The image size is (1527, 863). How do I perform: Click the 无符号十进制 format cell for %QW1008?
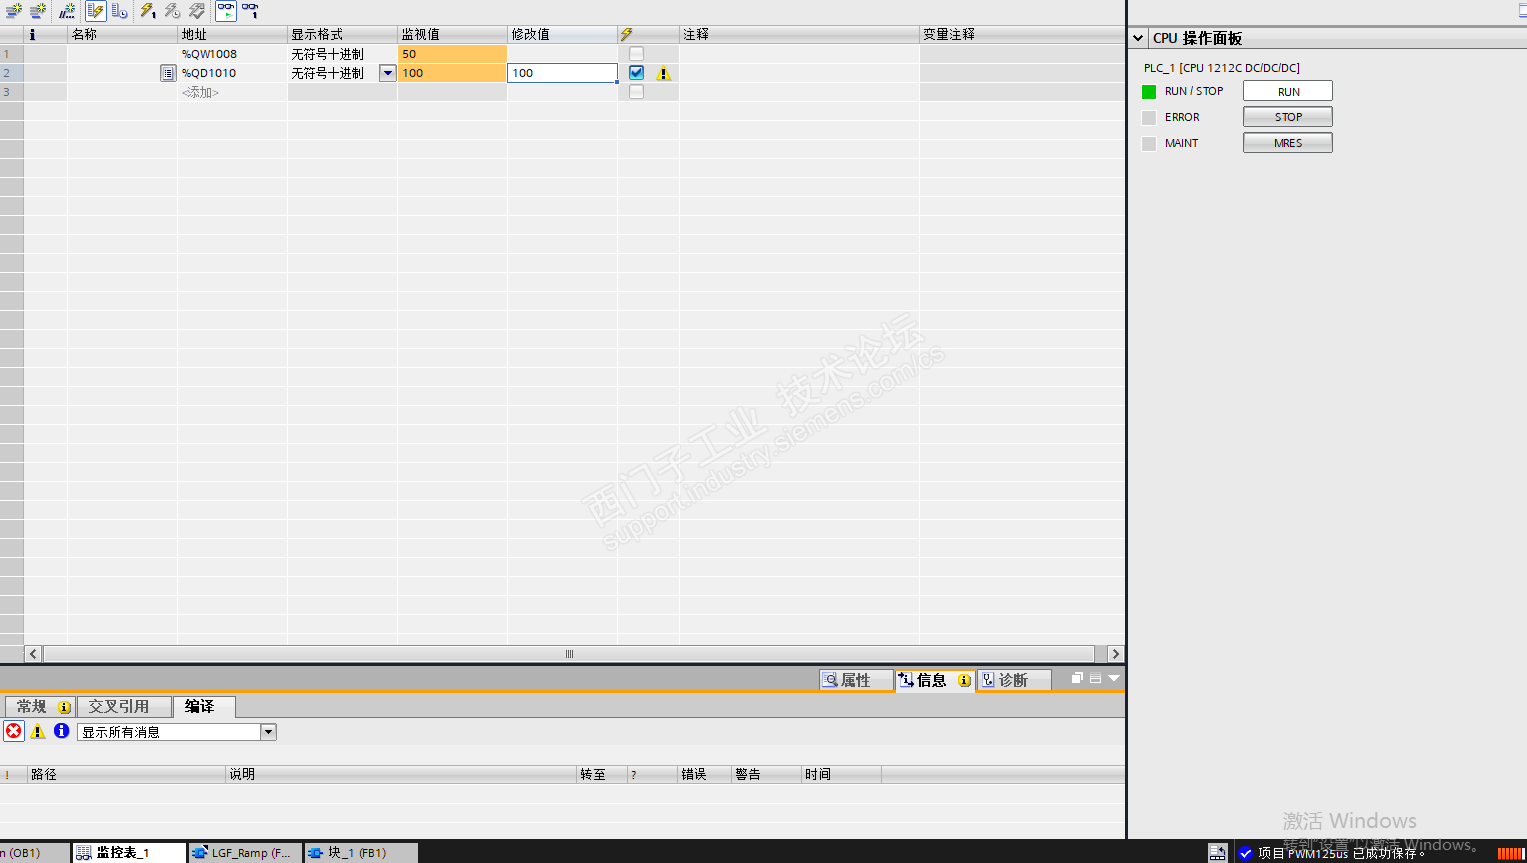(x=342, y=54)
